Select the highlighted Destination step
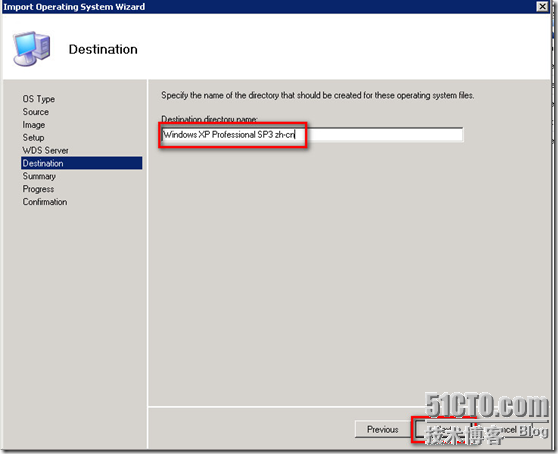558x454 pixels. coord(81,163)
